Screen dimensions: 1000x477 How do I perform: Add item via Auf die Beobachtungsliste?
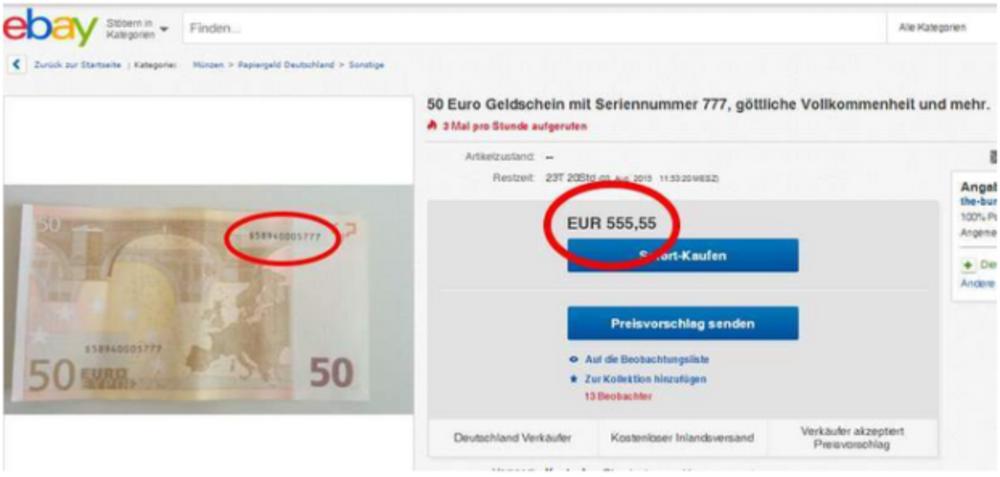(647, 360)
